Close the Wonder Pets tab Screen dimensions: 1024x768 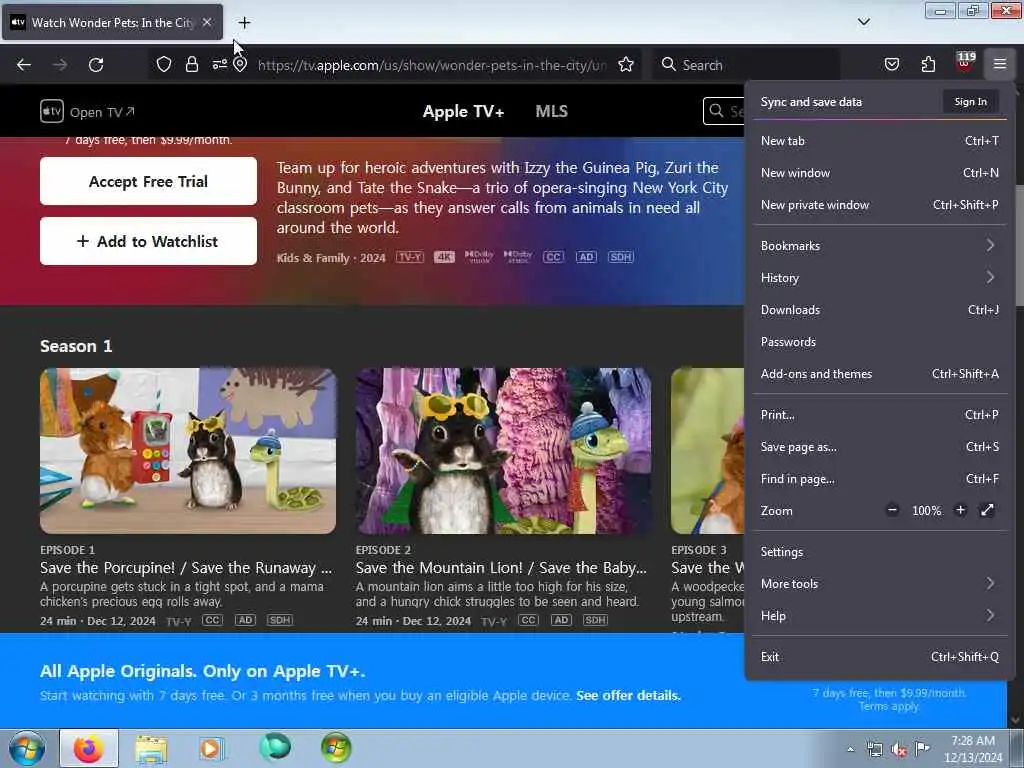[x=207, y=22]
